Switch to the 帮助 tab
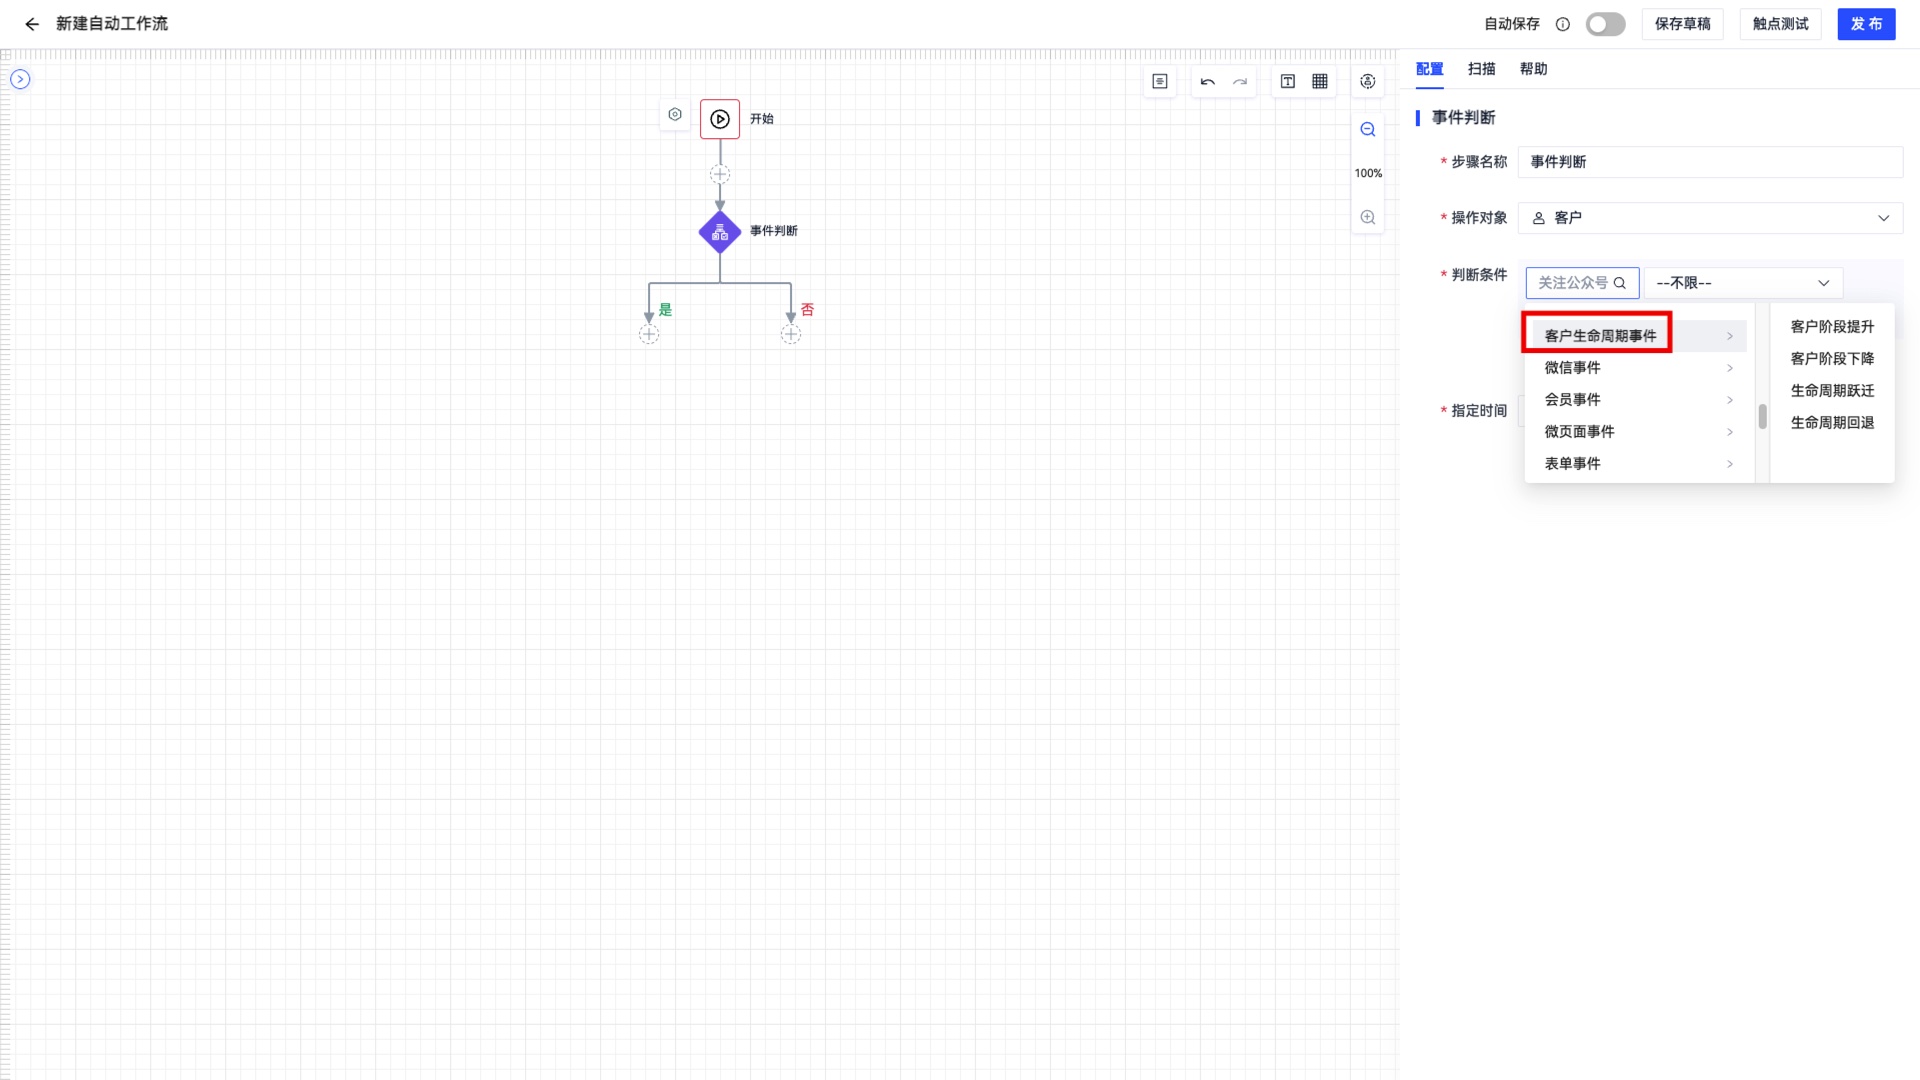The height and width of the screenshot is (1080, 1920). (x=1534, y=69)
